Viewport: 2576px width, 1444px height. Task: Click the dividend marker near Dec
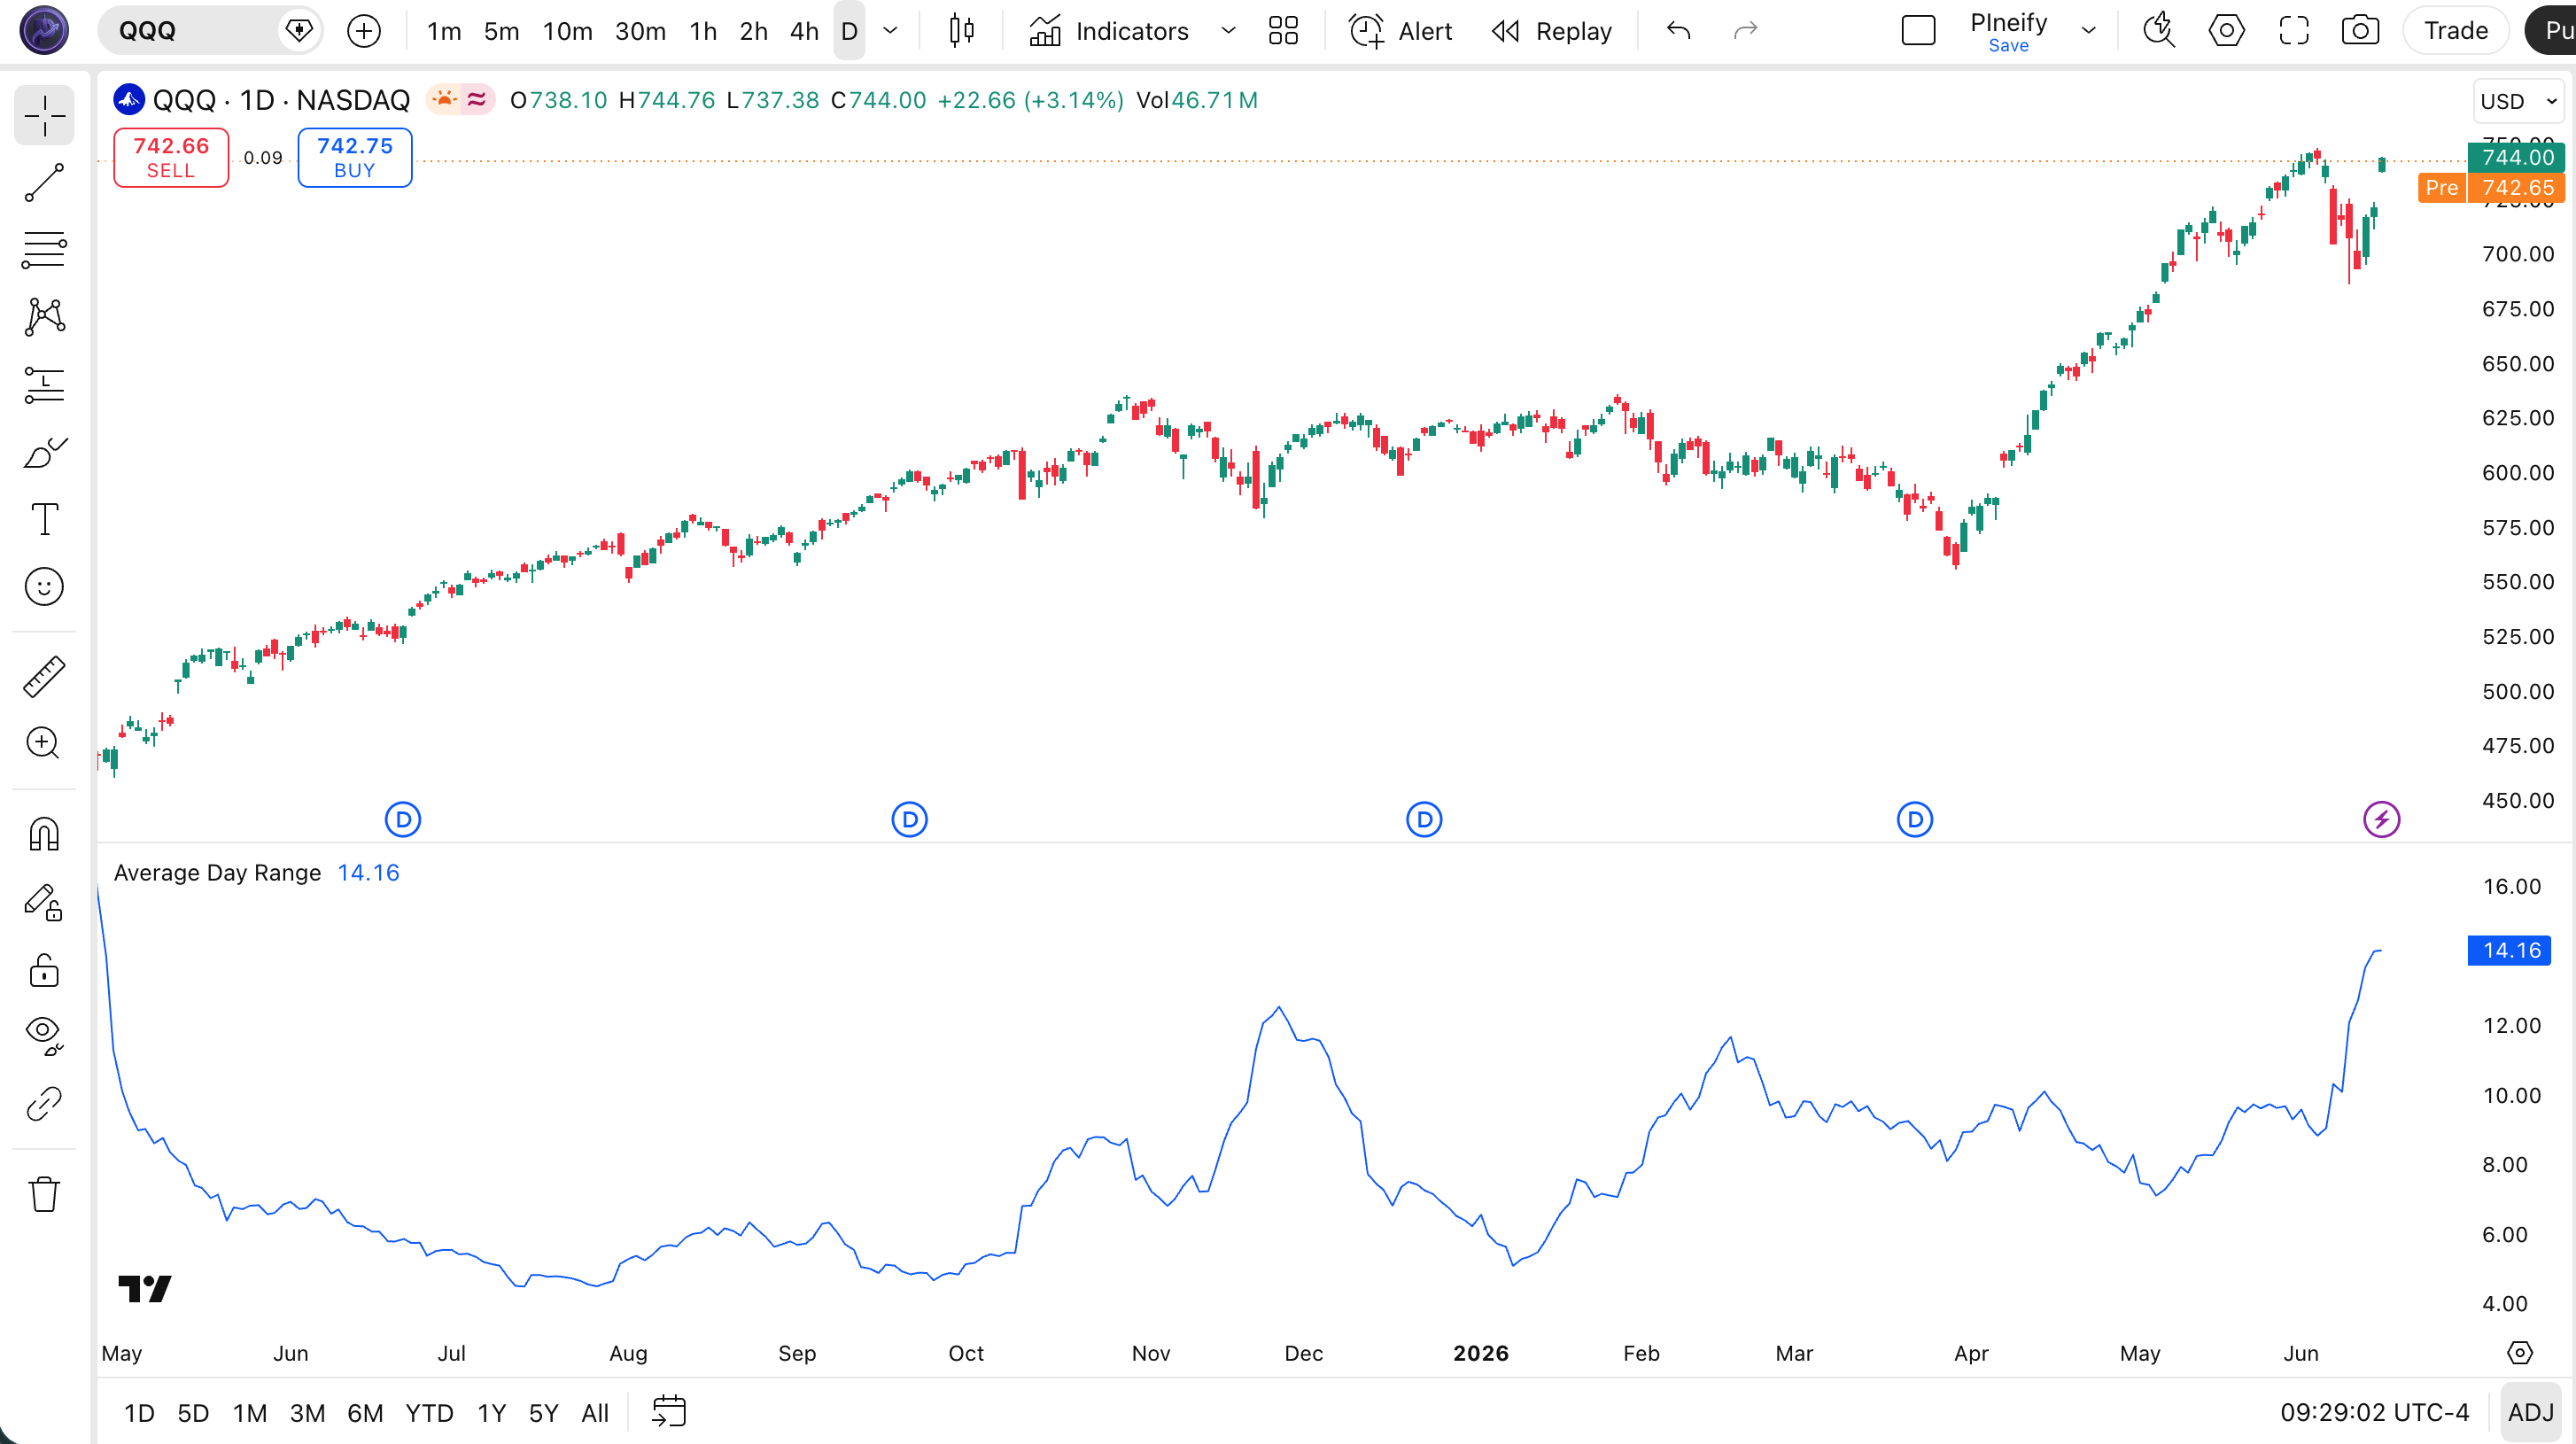pyautogui.click(x=1424, y=820)
